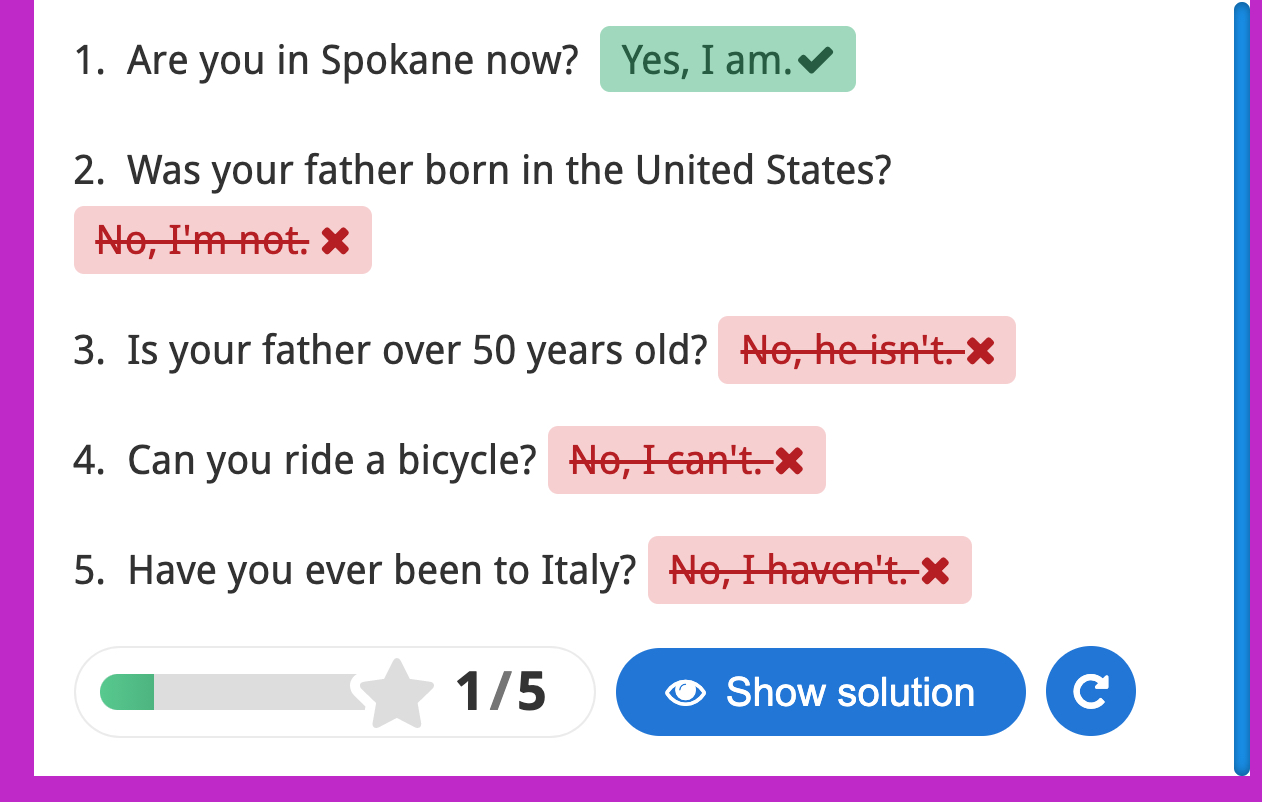
Task: Click the green checkmark next to 'Yes, I am.'
Action: coord(817,61)
